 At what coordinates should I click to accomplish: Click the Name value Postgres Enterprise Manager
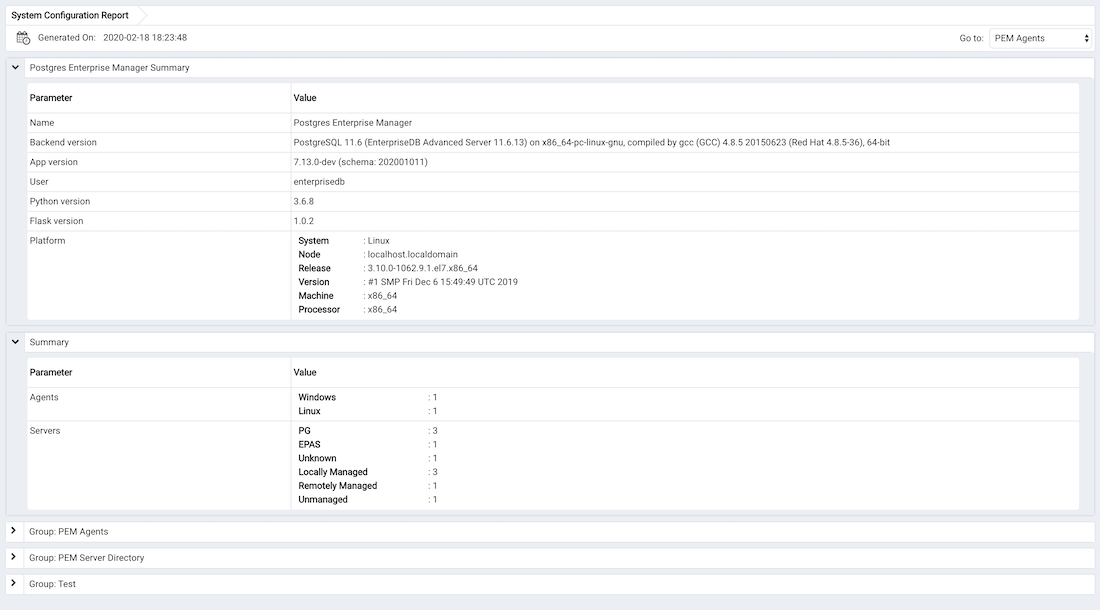pyautogui.click(x=353, y=123)
